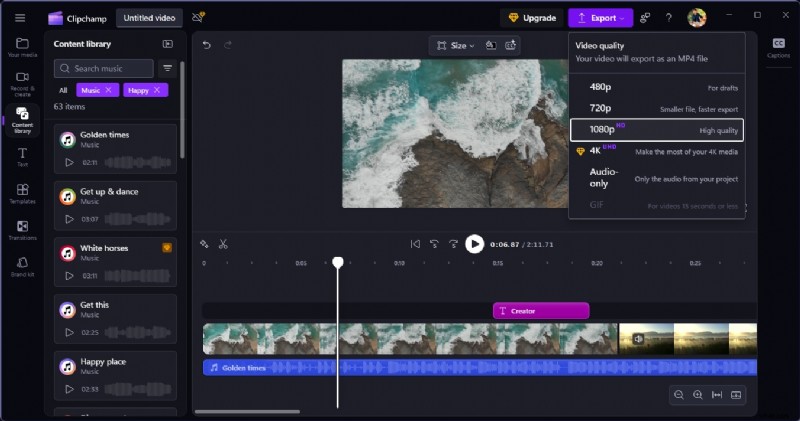The image size is (800, 421).
Task: Choose 720p export quality option
Action: coord(657,109)
